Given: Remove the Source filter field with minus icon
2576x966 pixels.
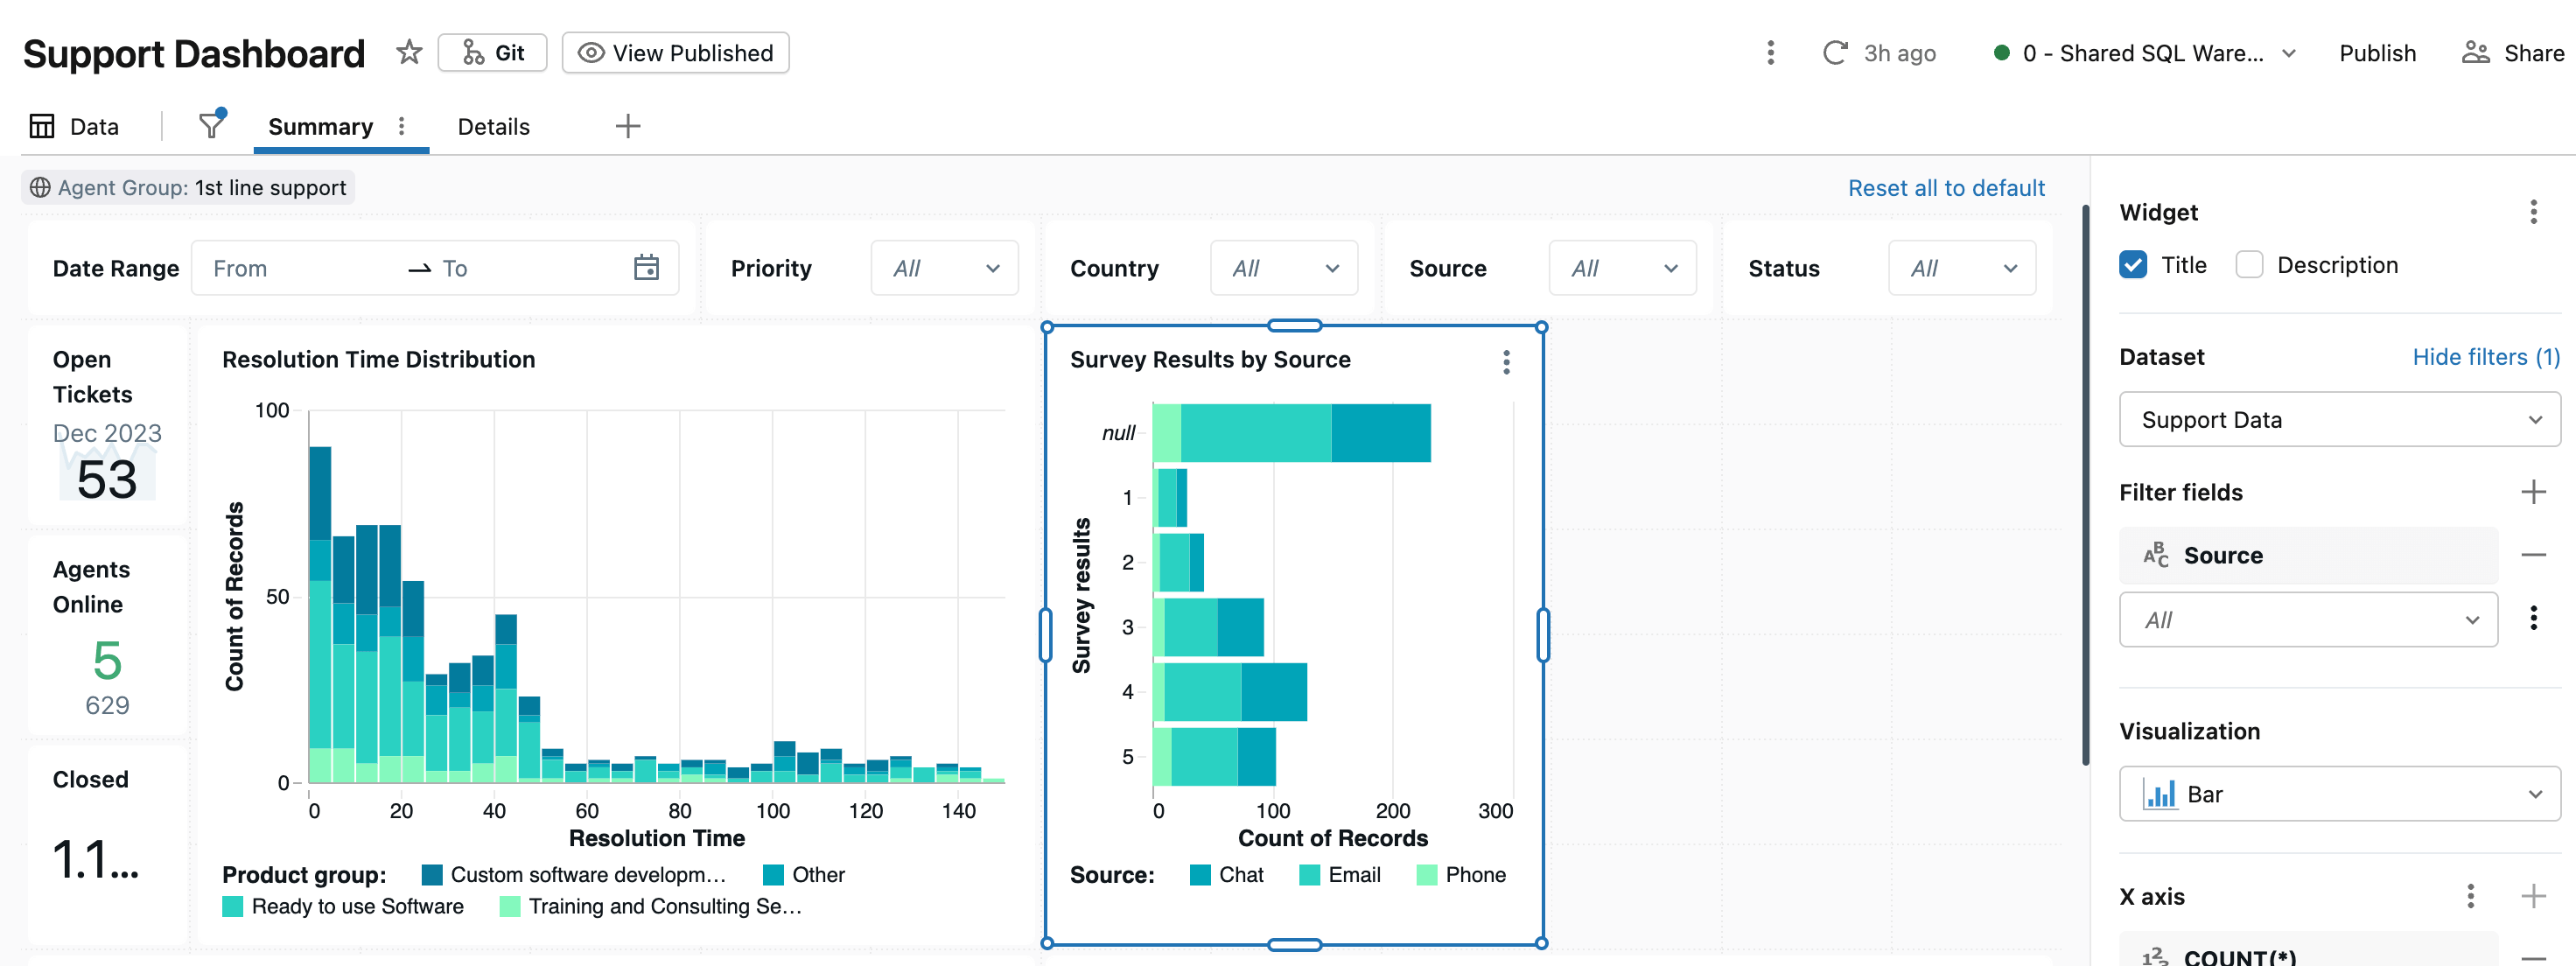Looking at the screenshot, I should 2532,554.
